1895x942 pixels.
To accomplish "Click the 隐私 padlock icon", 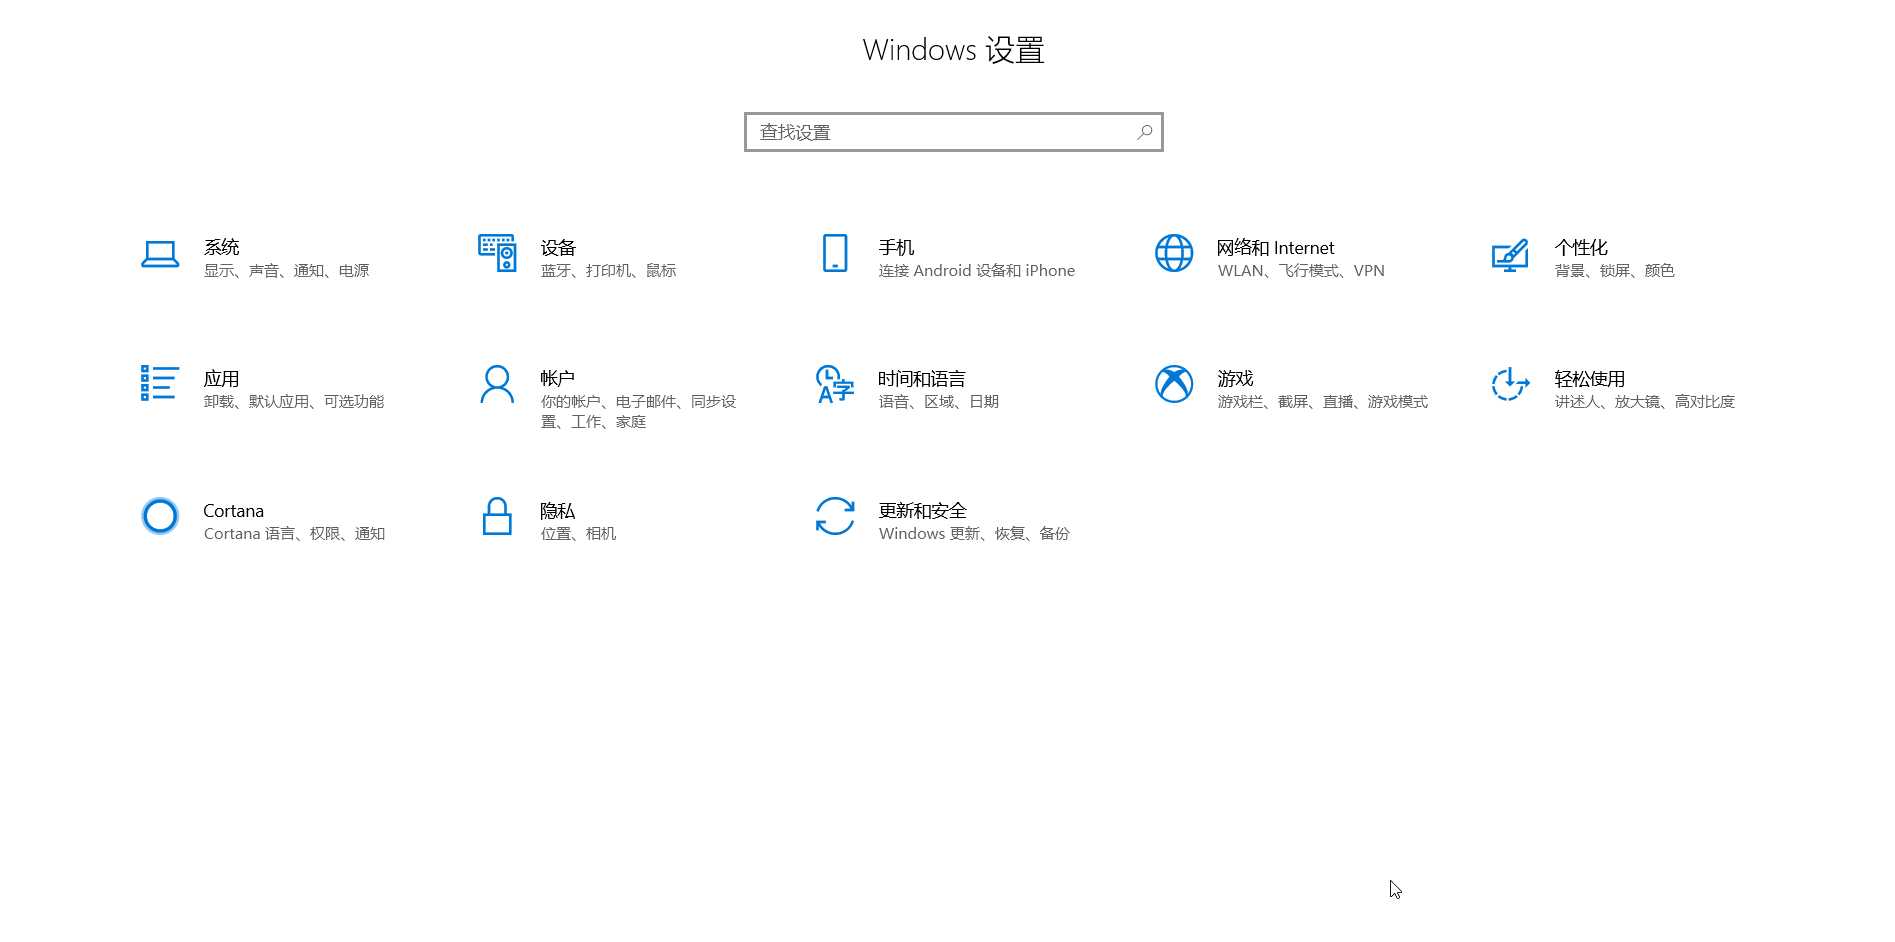I will [x=497, y=516].
